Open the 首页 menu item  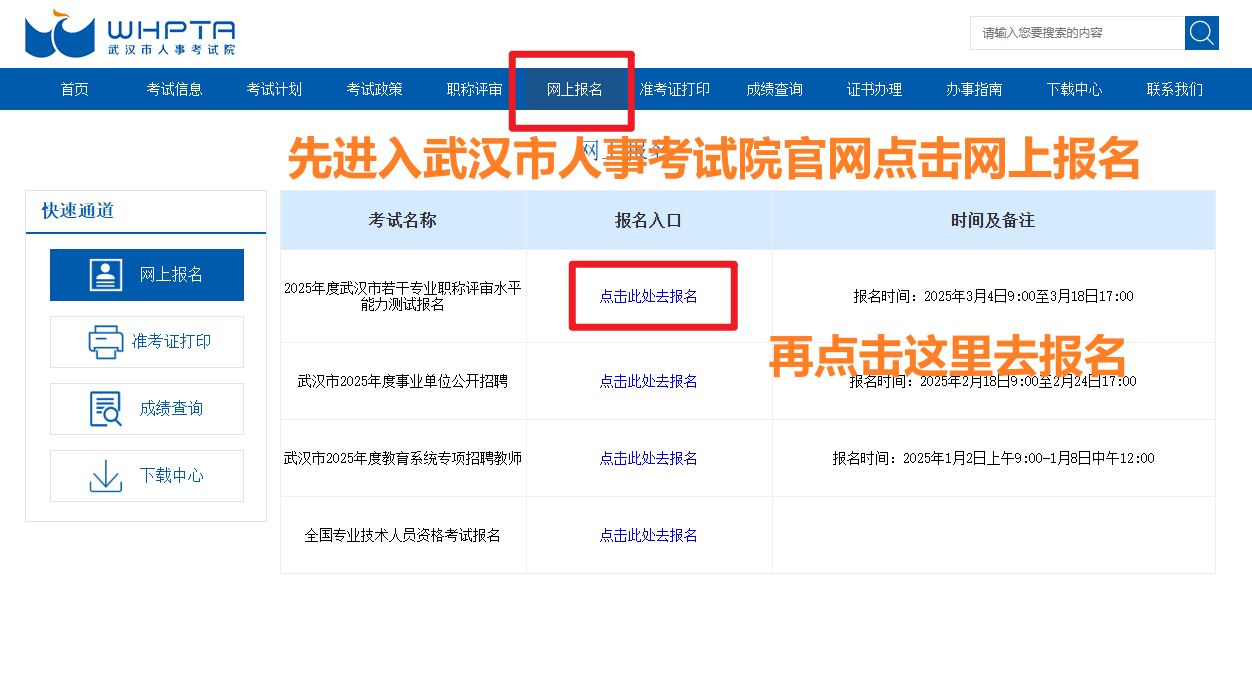click(x=73, y=89)
